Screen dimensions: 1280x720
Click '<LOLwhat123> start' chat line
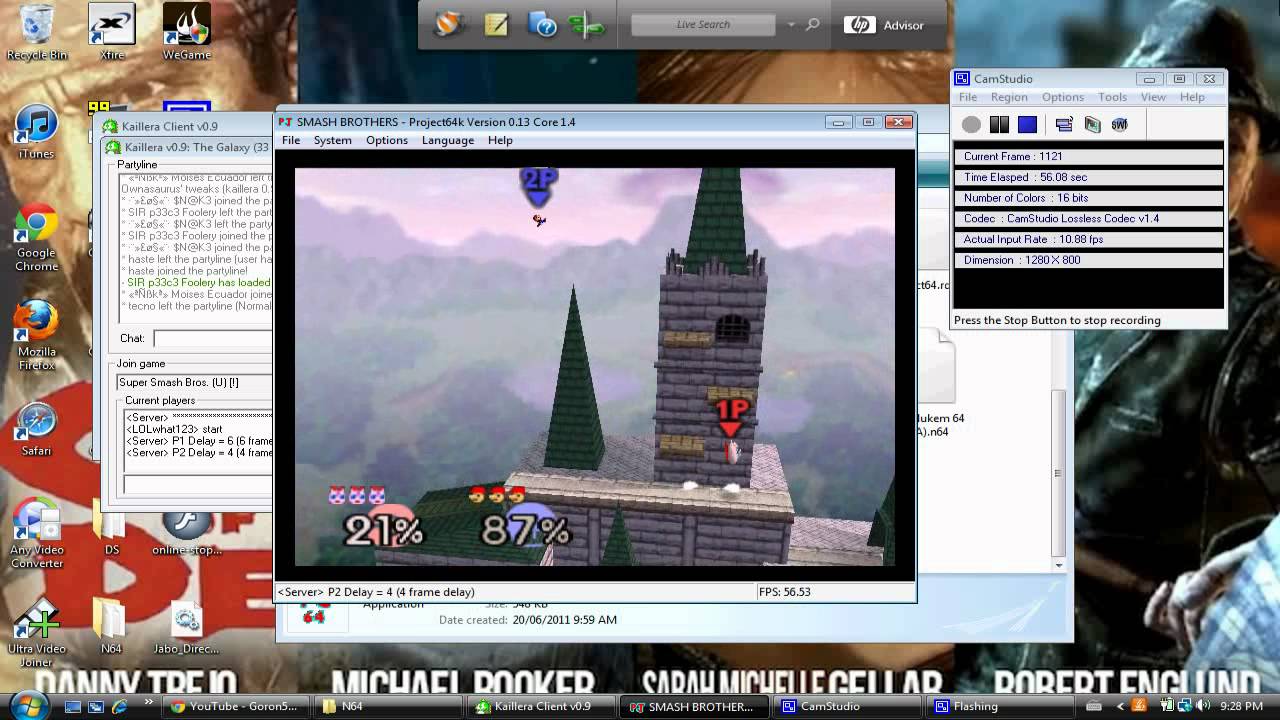(x=174, y=429)
